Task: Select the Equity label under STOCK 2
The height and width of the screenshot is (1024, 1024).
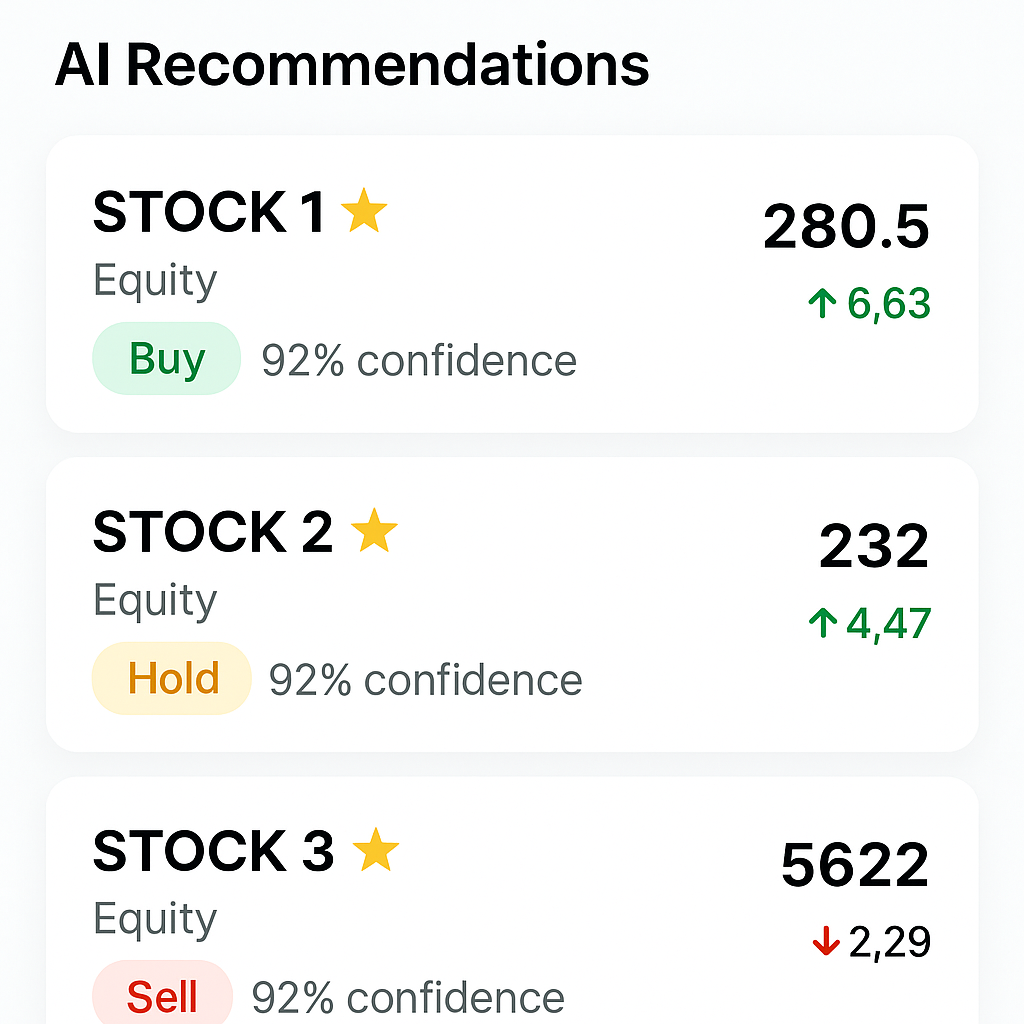Action: 155,598
